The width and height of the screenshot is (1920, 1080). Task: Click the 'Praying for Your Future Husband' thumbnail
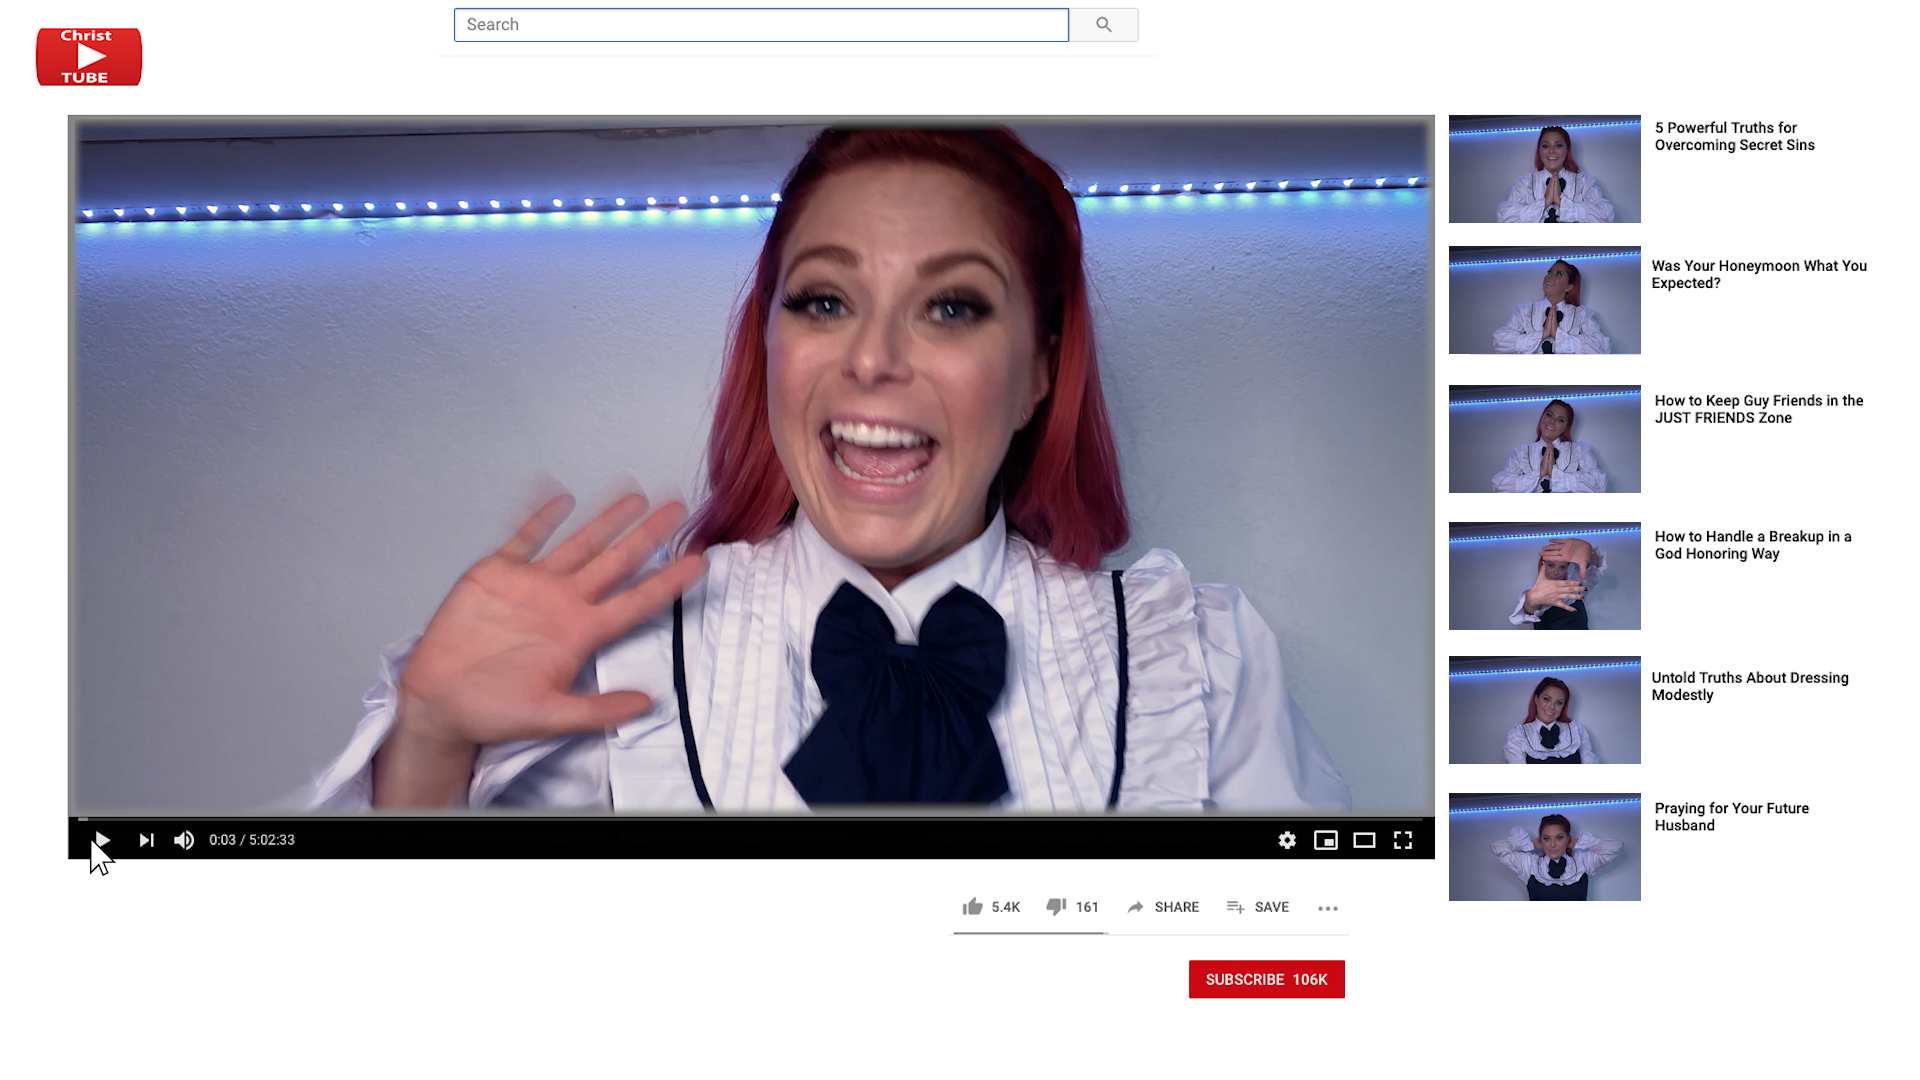click(1543, 846)
